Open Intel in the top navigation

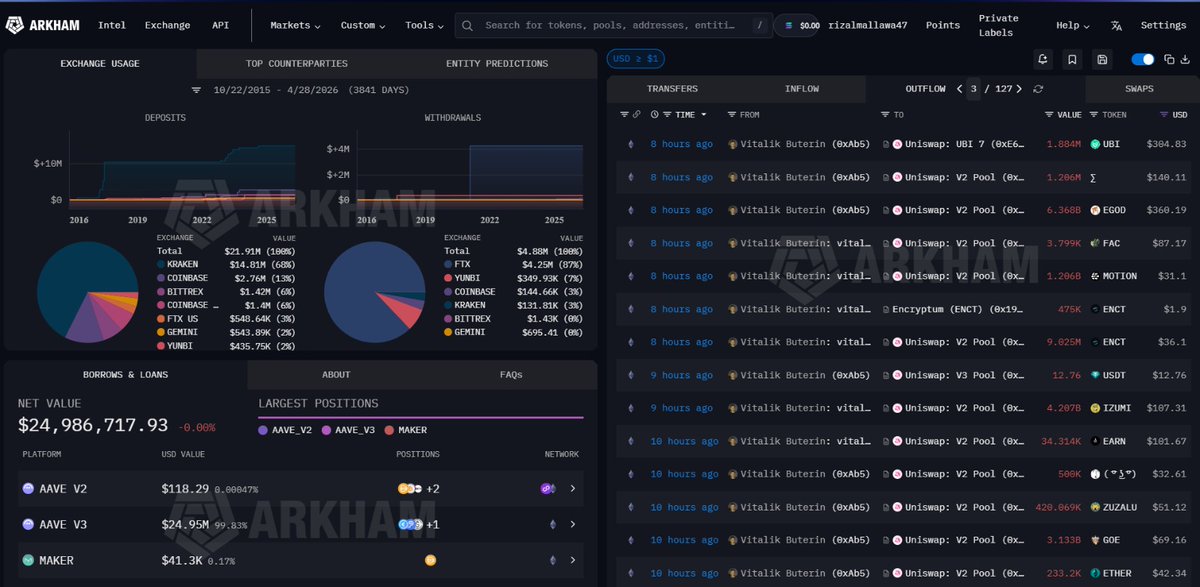(x=112, y=25)
